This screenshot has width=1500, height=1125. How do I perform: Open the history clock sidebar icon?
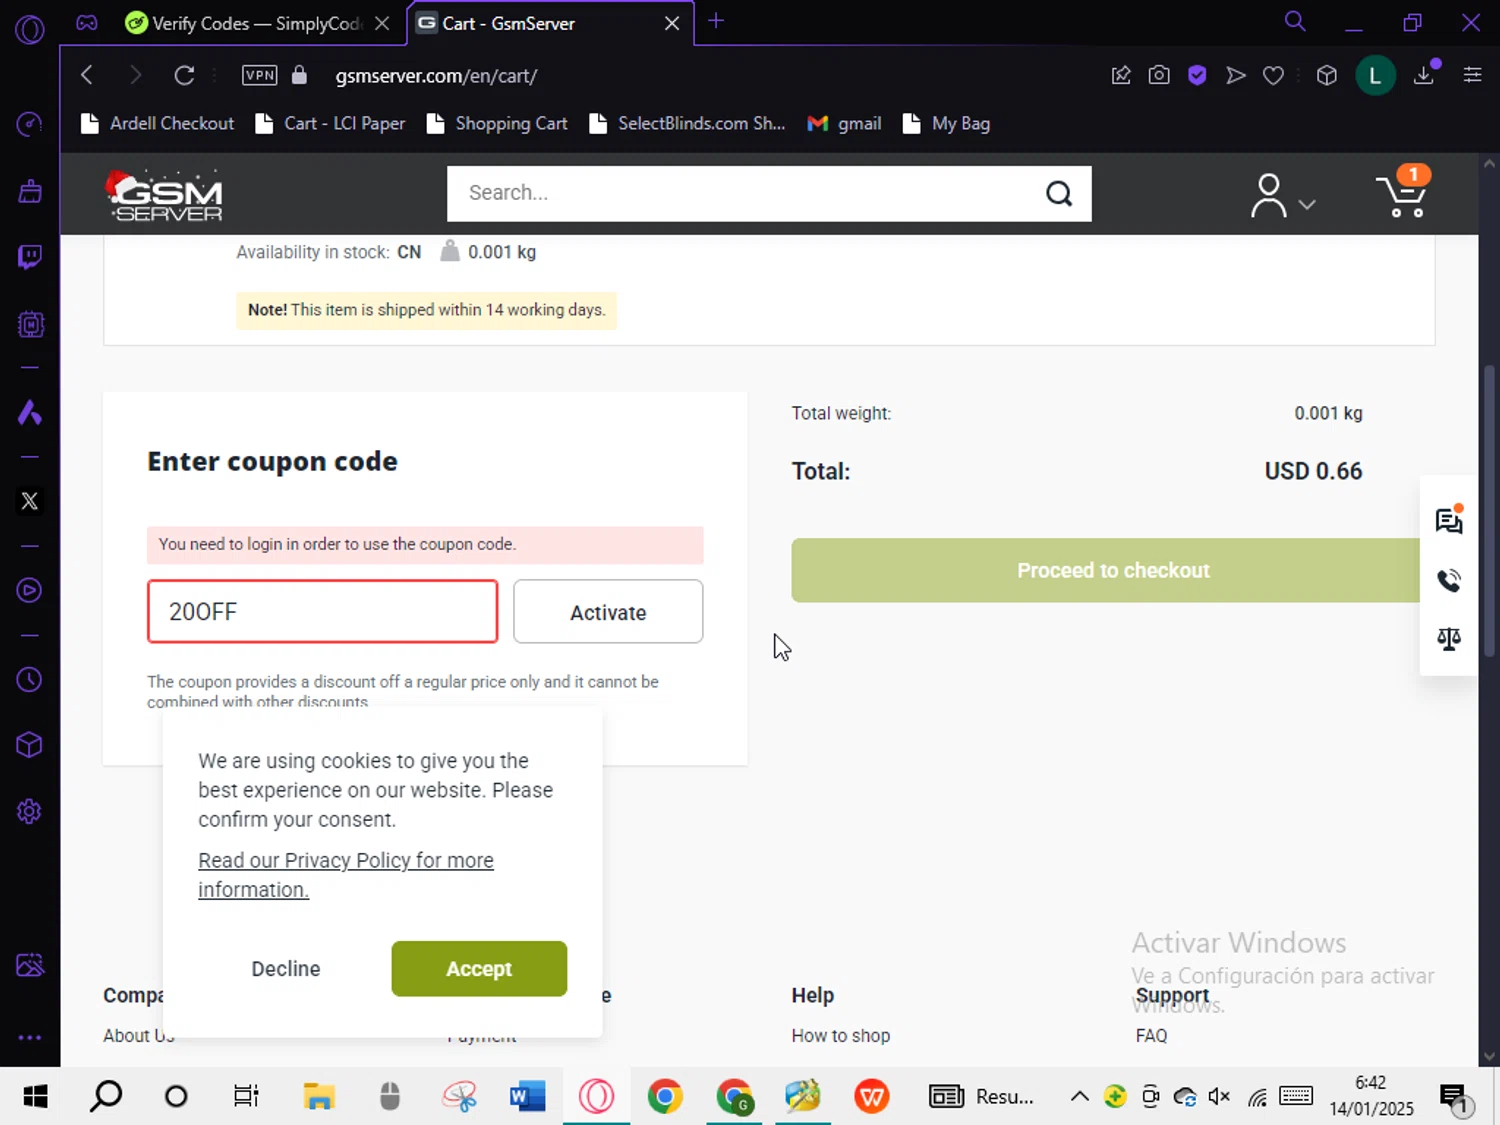click(30, 680)
